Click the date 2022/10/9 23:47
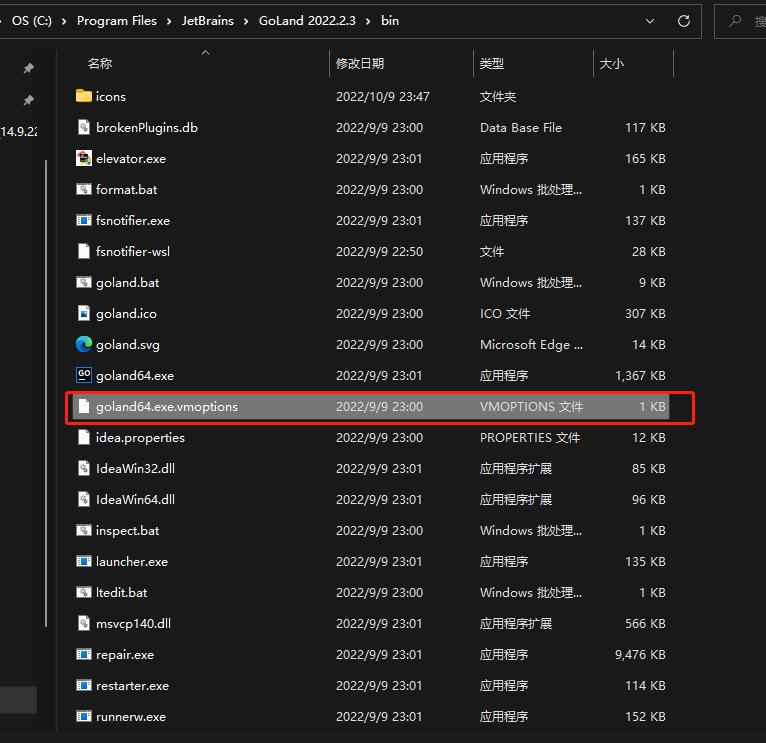The width and height of the screenshot is (766, 743). pyautogui.click(x=383, y=97)
